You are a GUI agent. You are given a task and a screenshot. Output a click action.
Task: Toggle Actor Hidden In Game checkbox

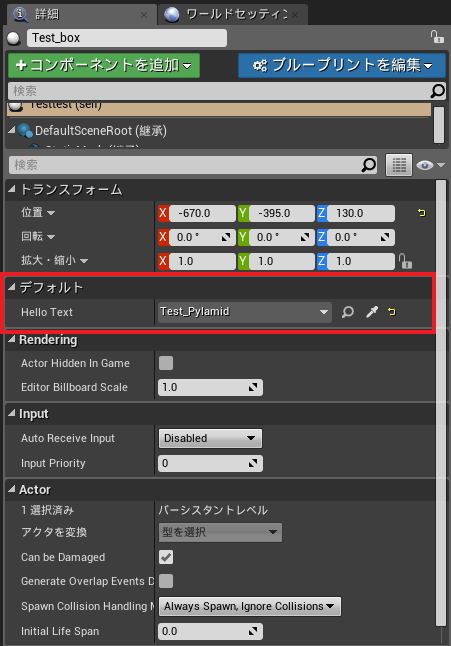point(166,363)
